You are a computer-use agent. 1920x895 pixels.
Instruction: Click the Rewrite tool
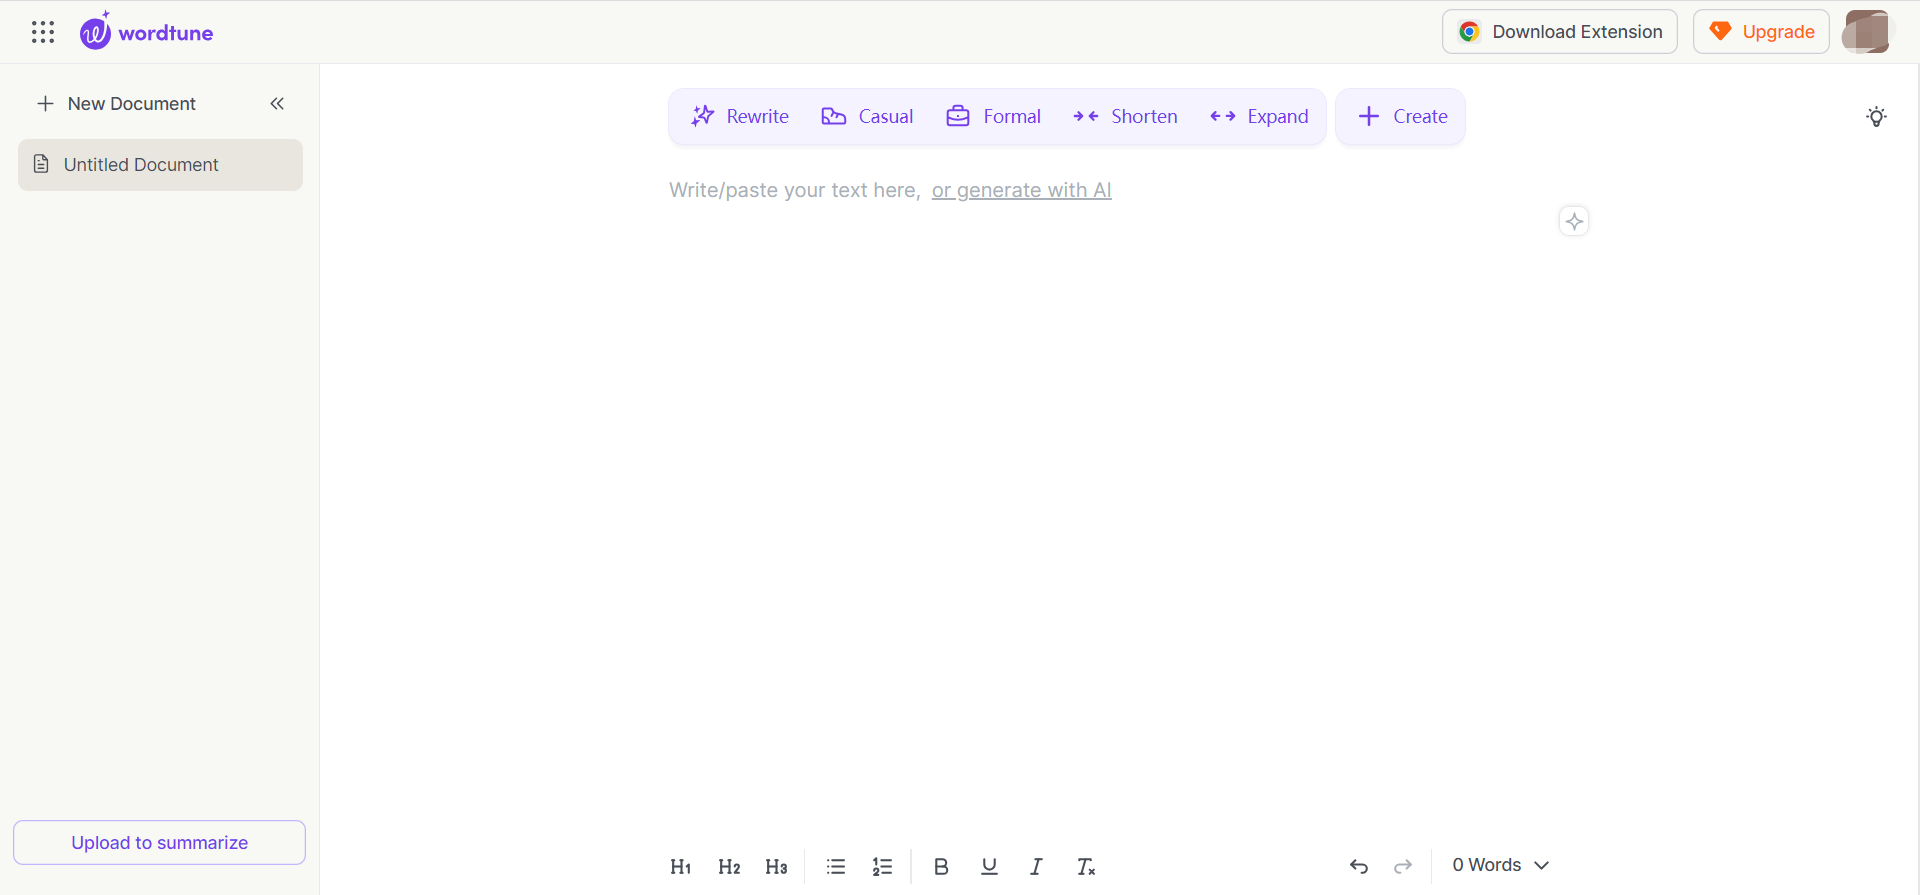click(x=740, y=117)
